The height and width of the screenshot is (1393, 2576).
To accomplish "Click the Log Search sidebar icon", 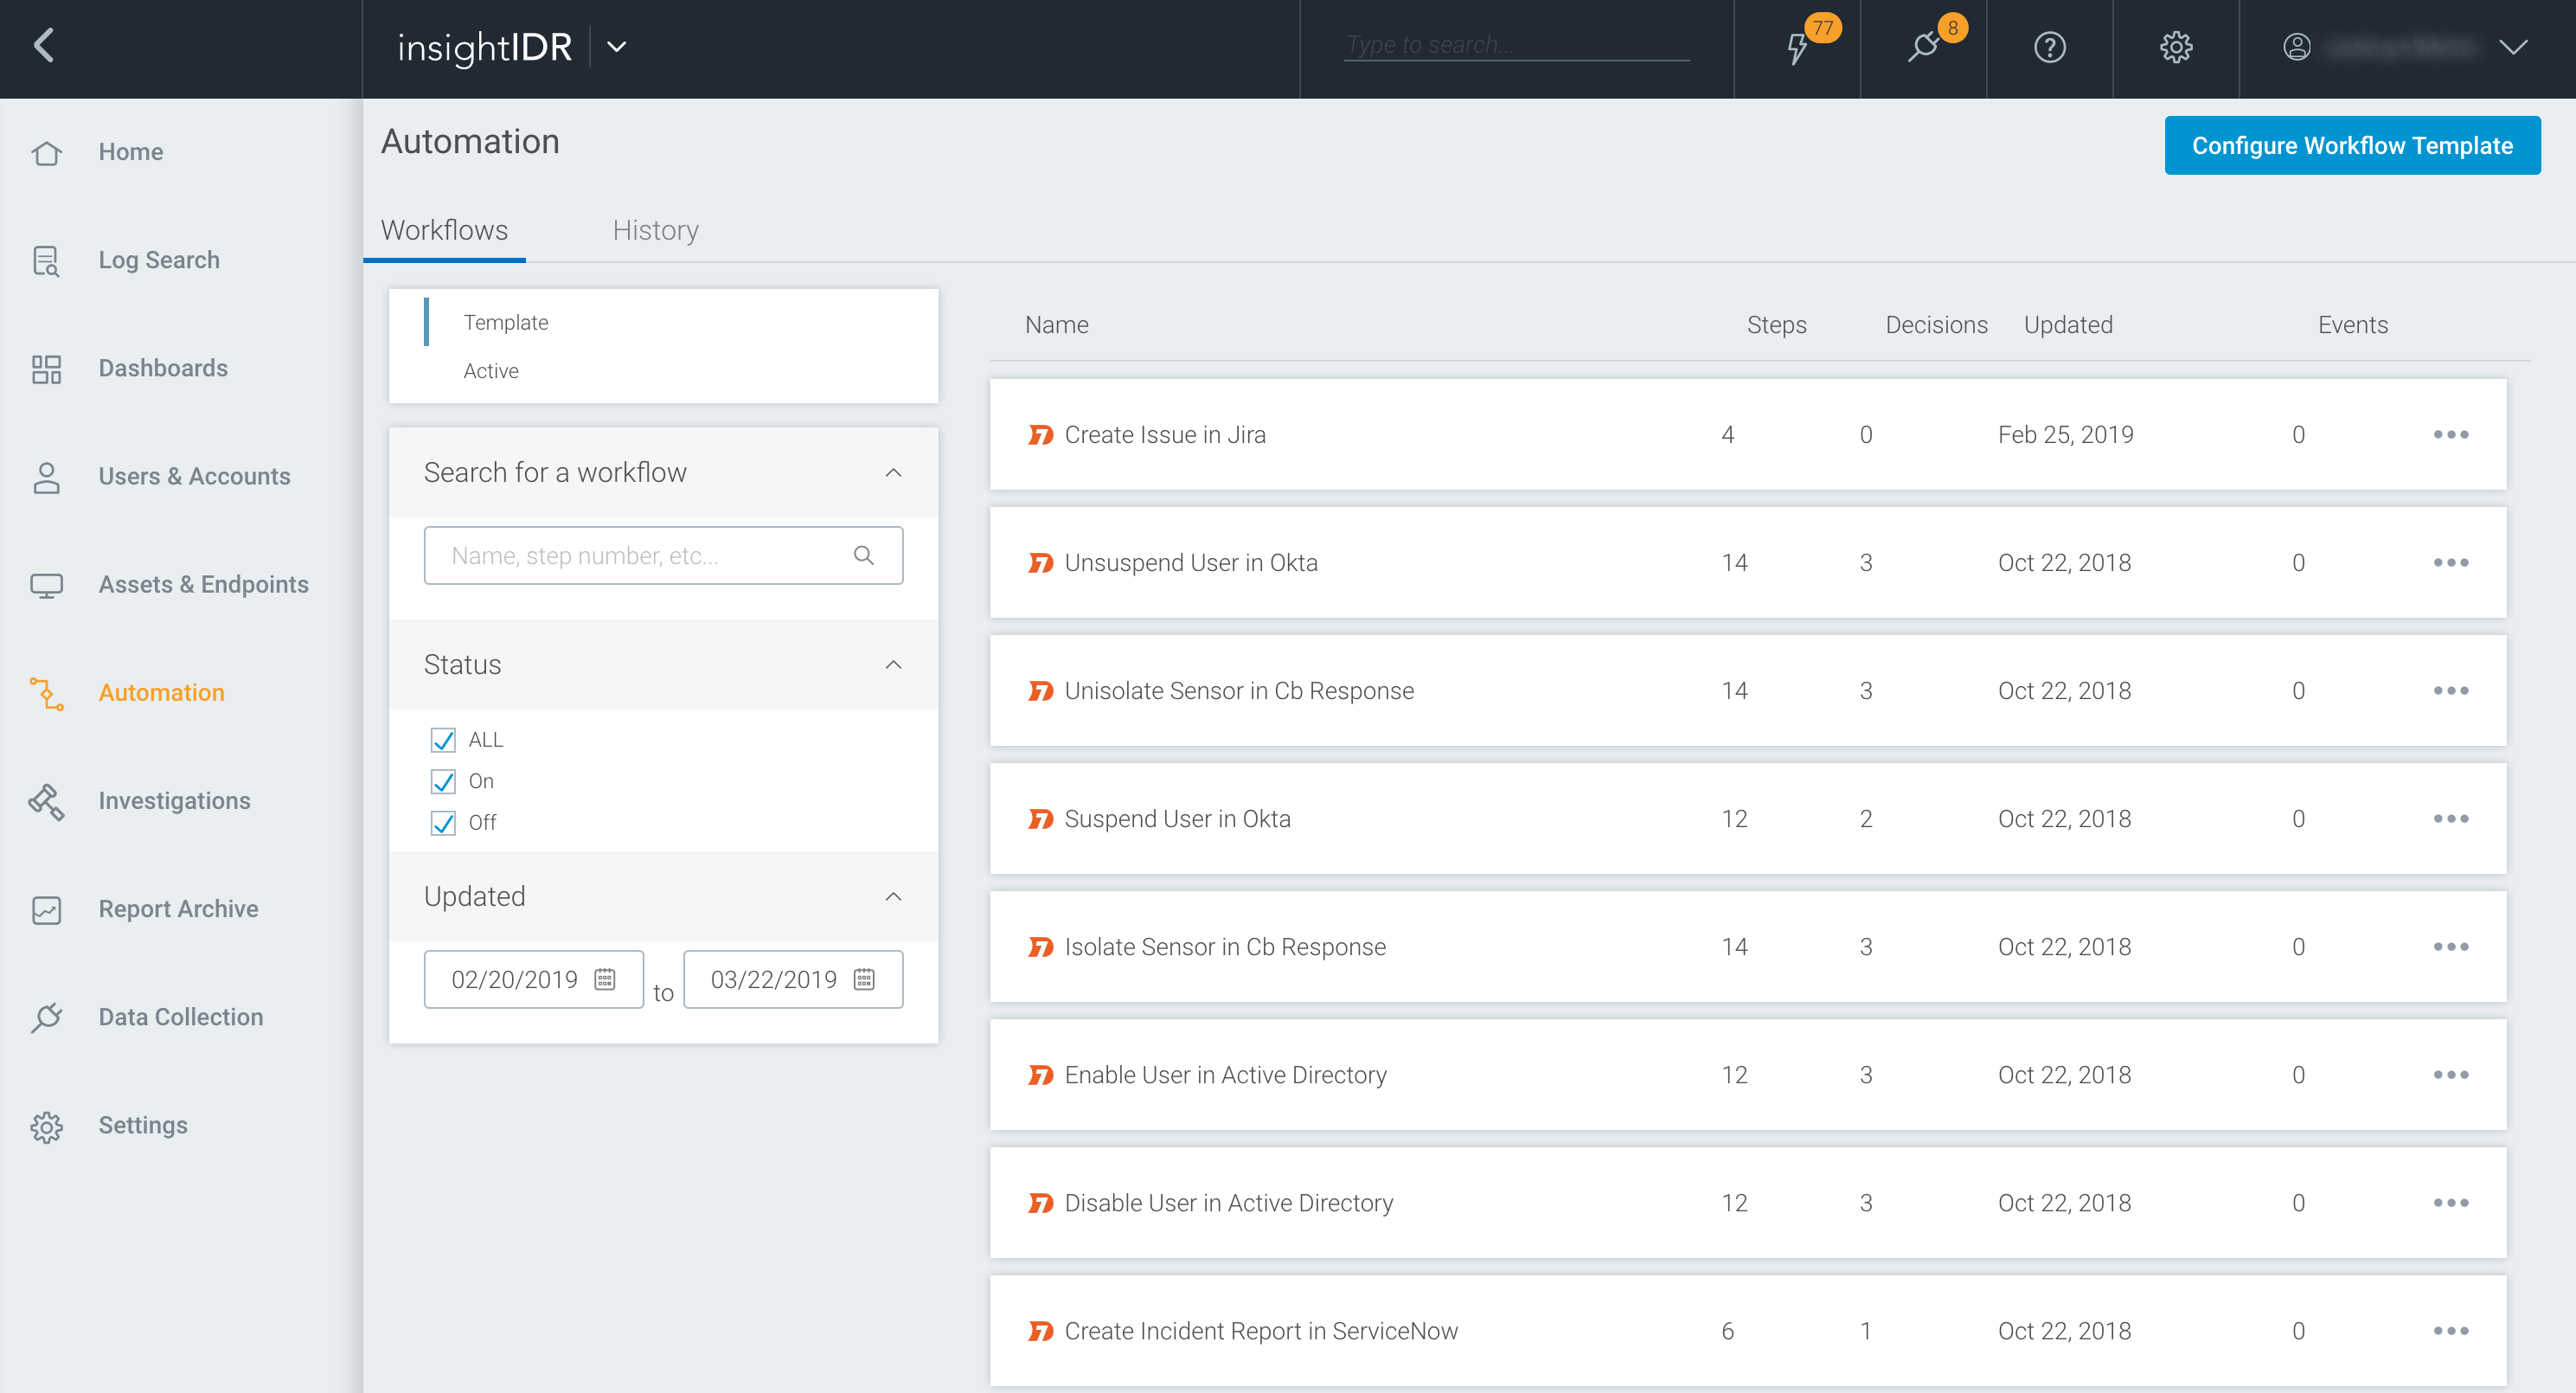I will point(47,260).
